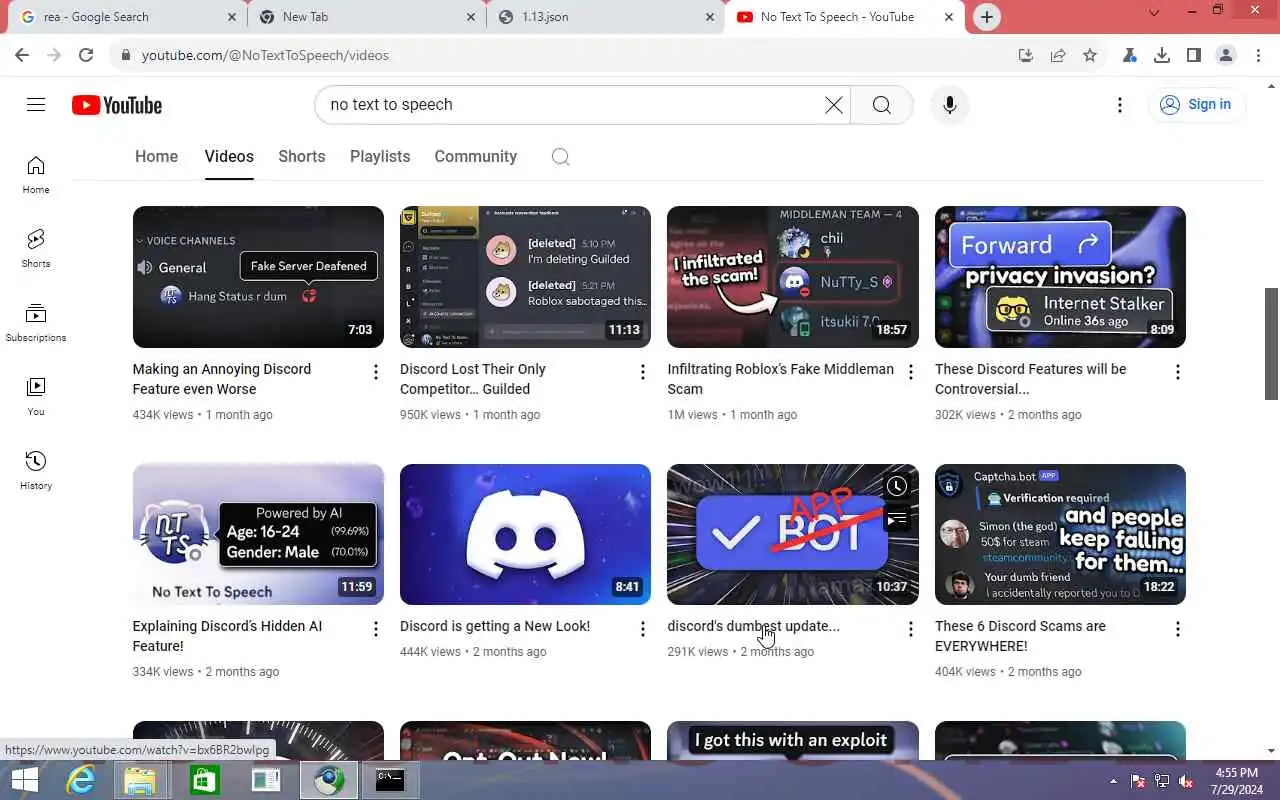Open the Windows Start menu
Image resolution: width=1280 pixels, height=800 pixels.
pyautogui.click(x=24, y=780)
